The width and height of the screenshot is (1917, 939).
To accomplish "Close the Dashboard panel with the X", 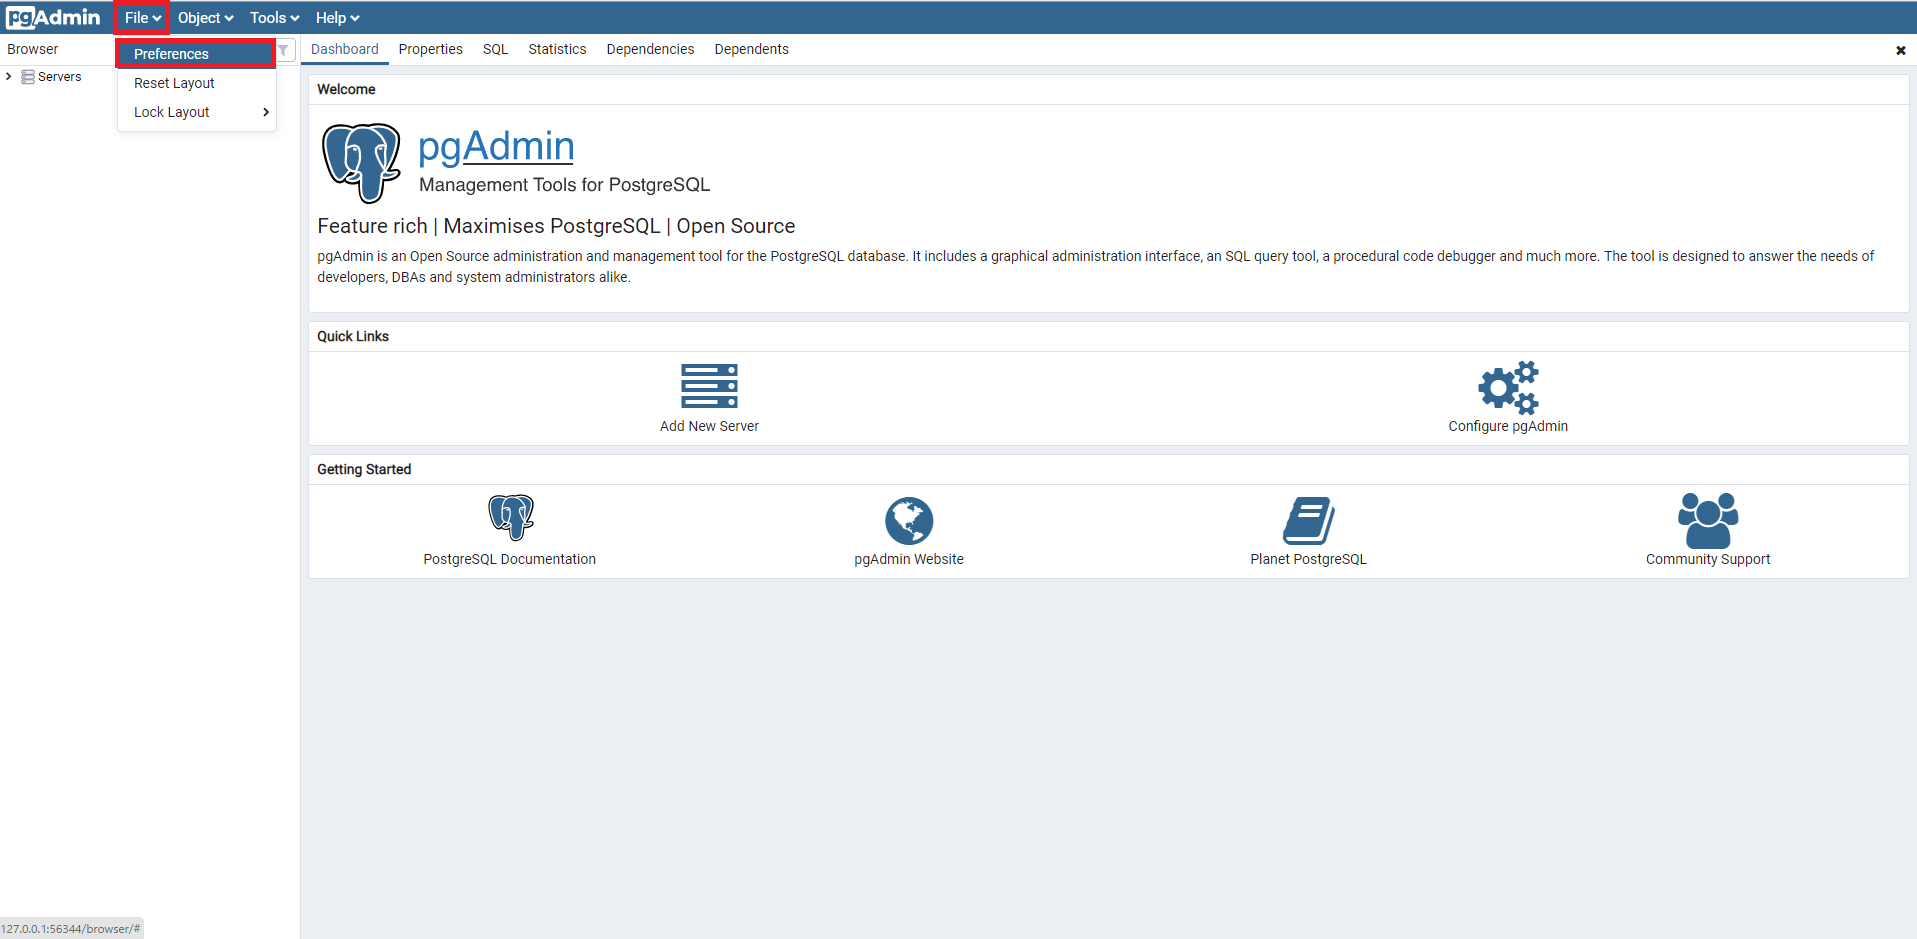I will tap(1900, 49).
